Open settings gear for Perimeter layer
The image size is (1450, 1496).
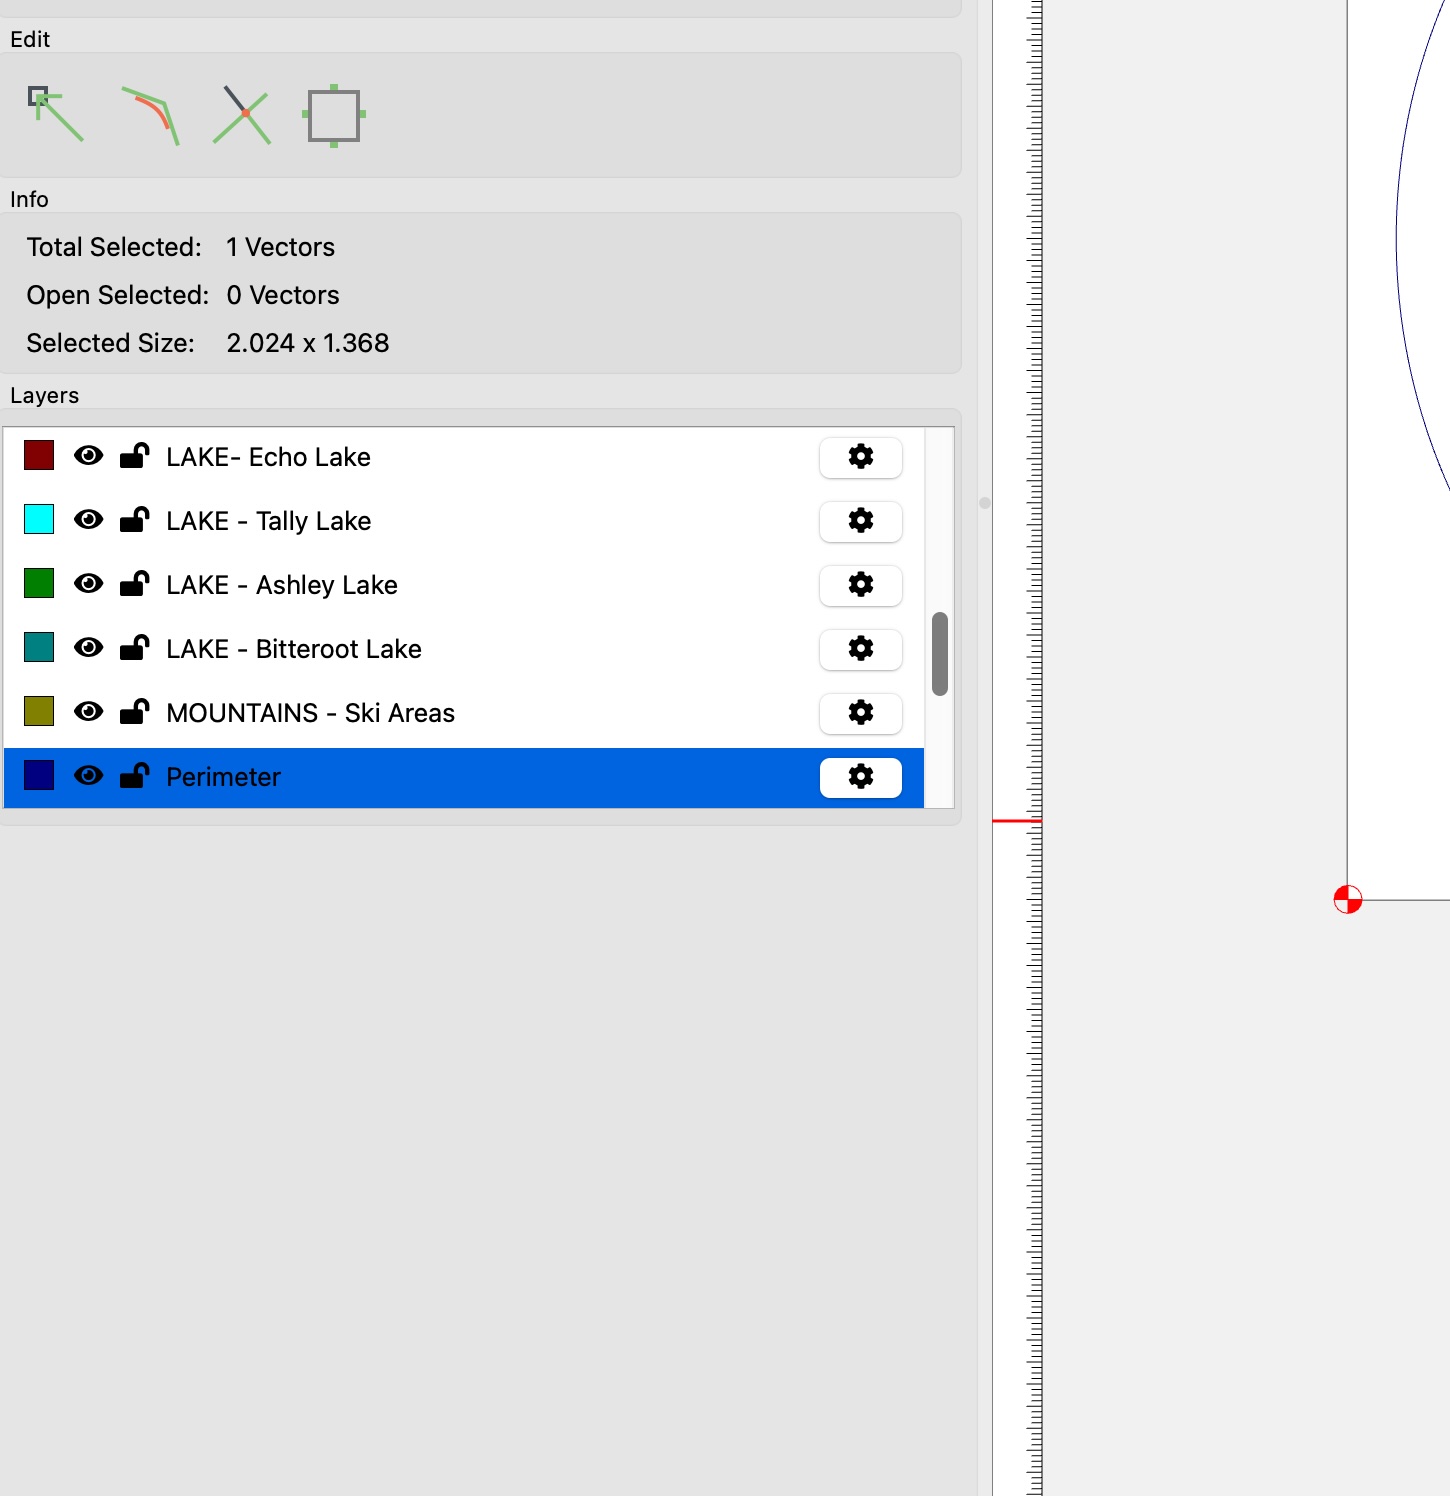coord(860,777)
